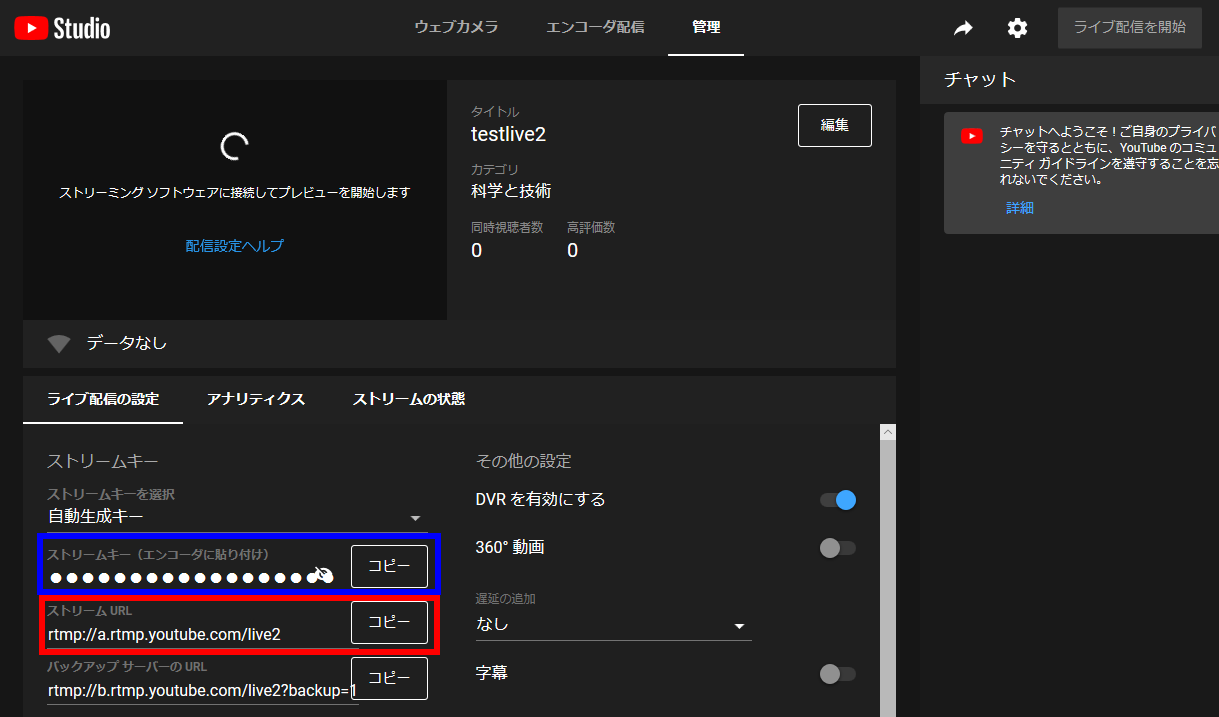Screen dimensions: 1219x717
Task: Open the ストリームキーを選択 dropdown
Action: click(x=237, y=517)
